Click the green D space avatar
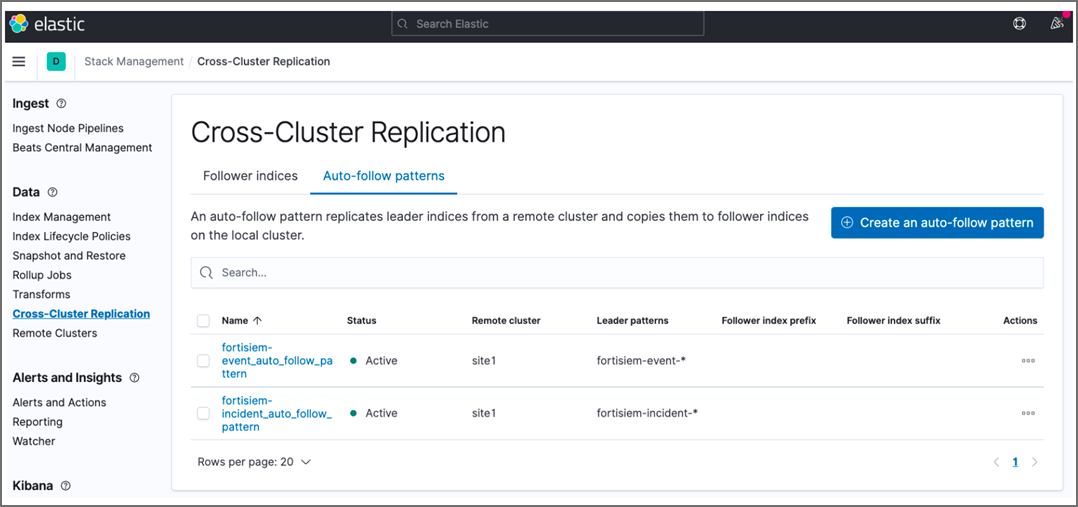This screenshot has height=507, width=1078. coord(56,62)
